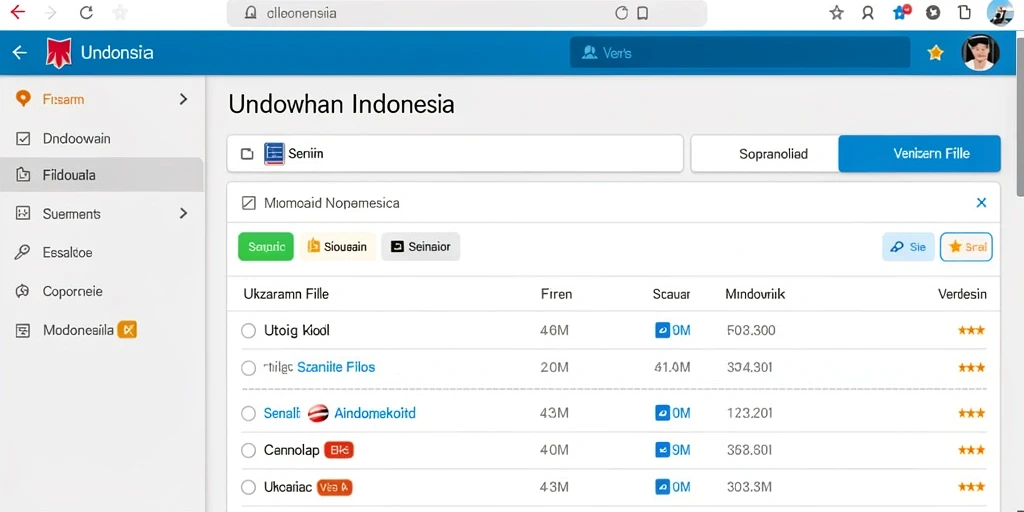Viewport: 1024px width, 512px height.
Task: Open the browser profile avatar picture
Action: [999, 12]
